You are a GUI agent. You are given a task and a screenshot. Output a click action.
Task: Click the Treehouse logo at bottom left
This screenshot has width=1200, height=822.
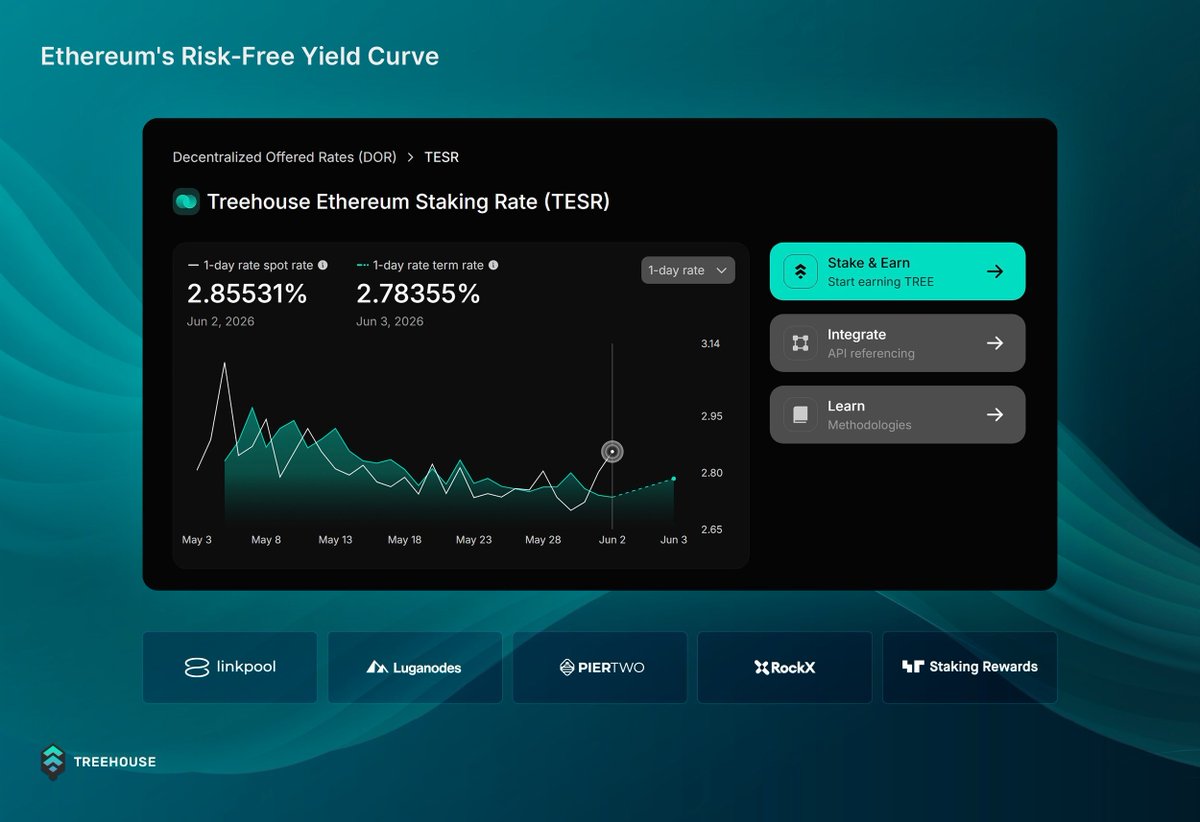point(98,762)
